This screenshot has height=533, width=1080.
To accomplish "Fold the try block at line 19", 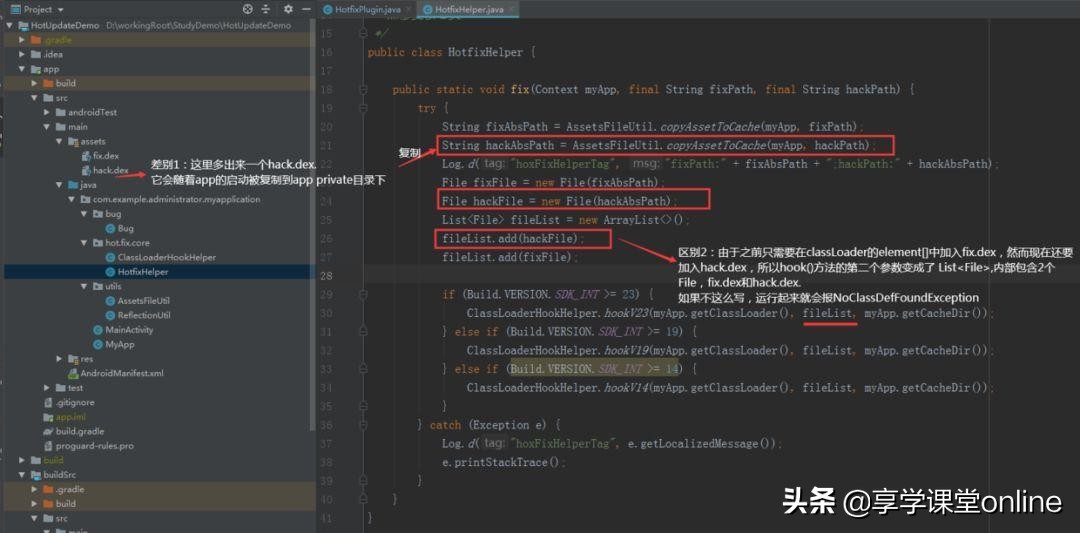I will click(x=362, y=108).
